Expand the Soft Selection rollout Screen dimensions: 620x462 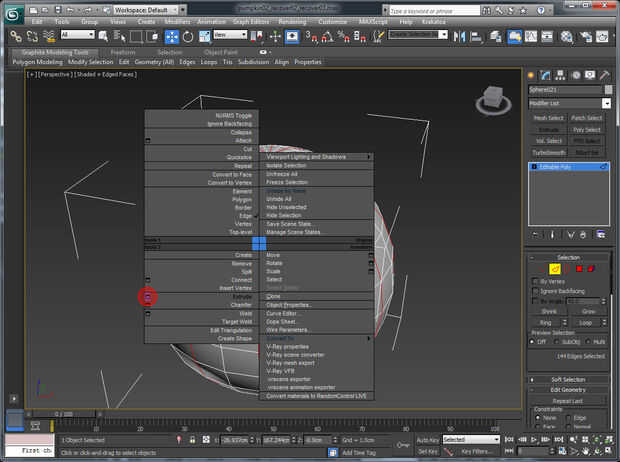[x=568, y=379]
